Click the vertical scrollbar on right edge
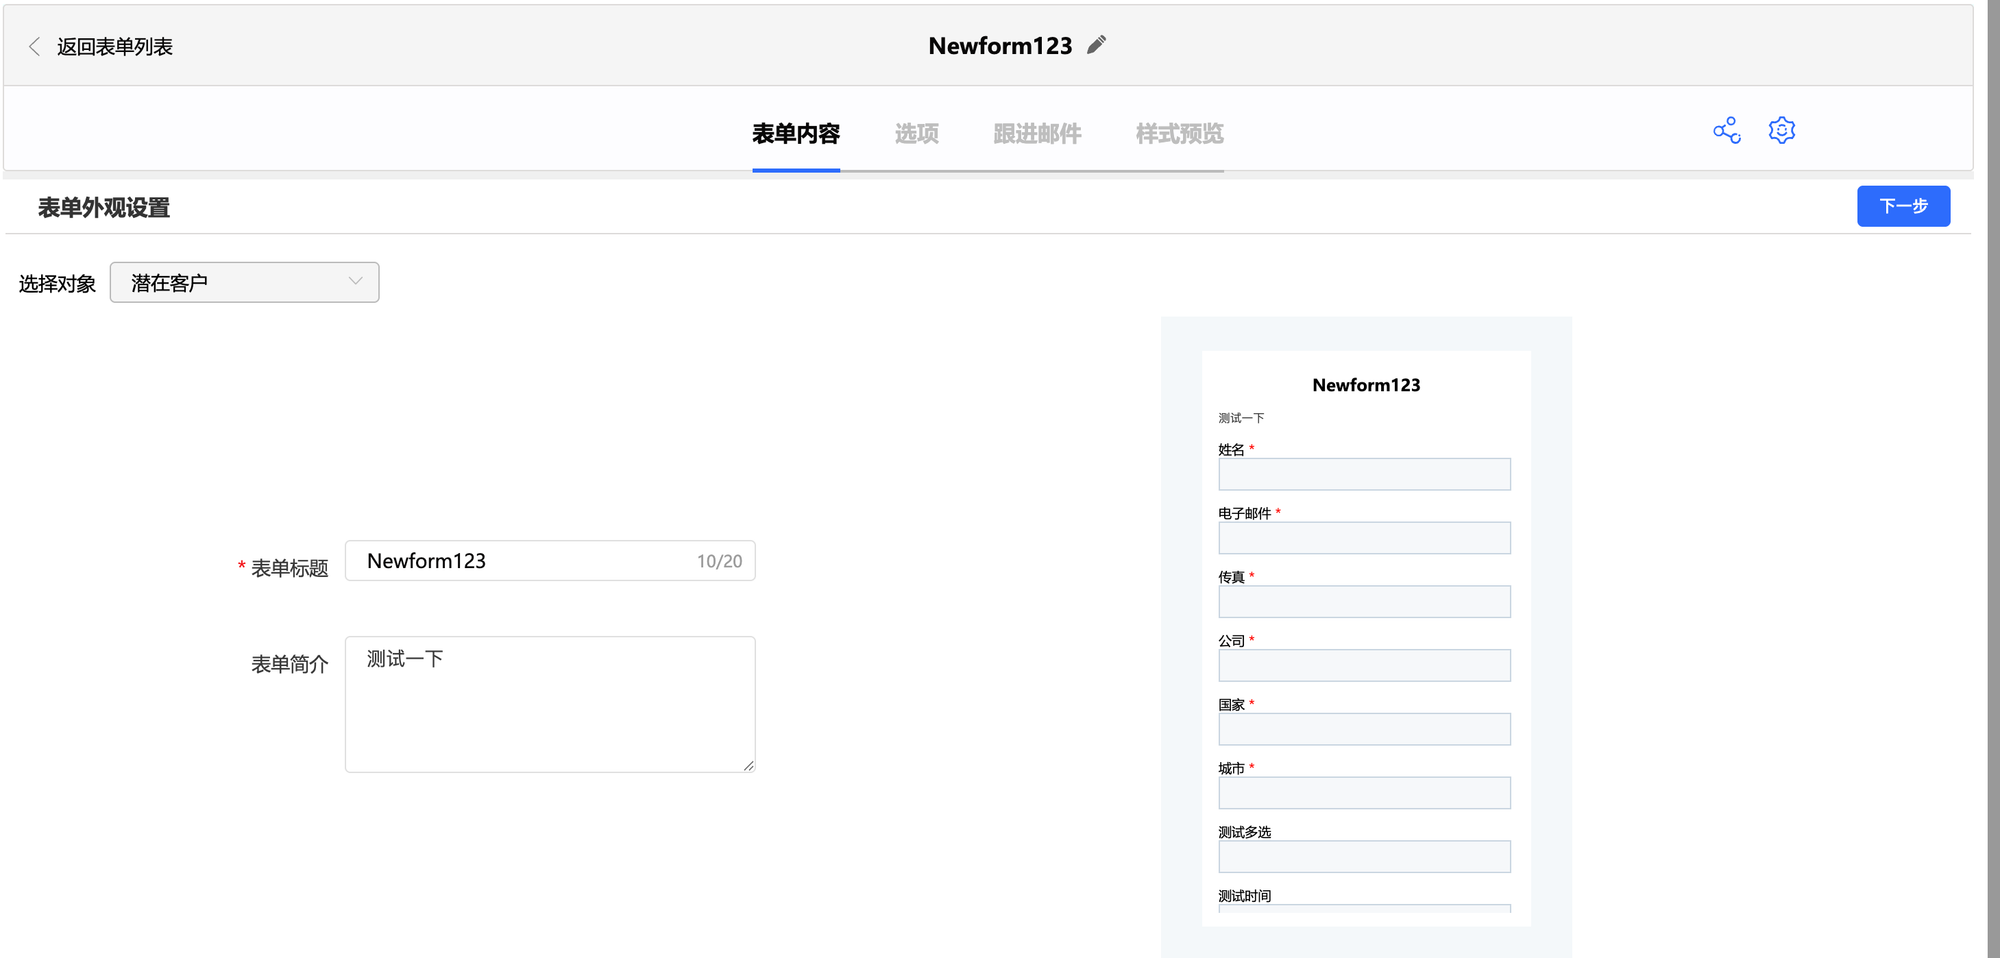This screenshot has height=958, width=2000. pos(1993,479)
